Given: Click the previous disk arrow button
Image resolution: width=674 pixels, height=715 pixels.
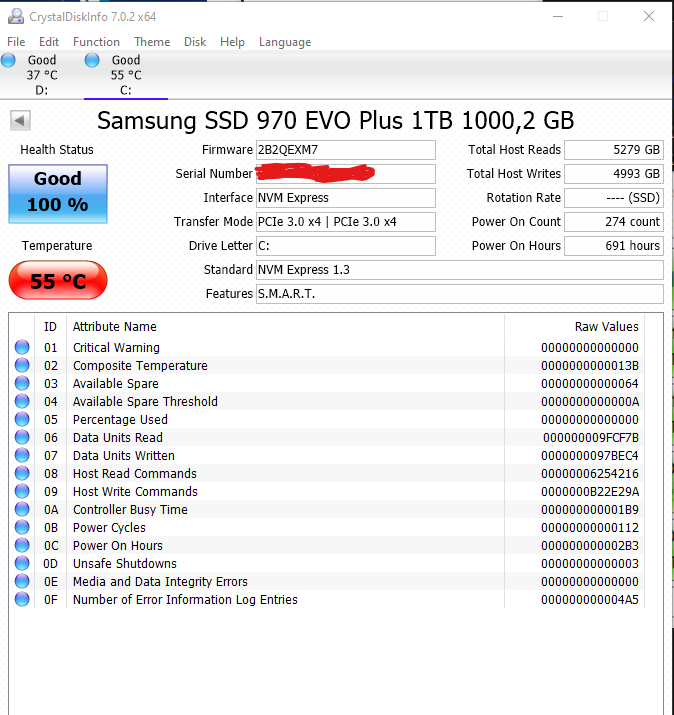Looking at the screenshot, I should (x=20, y=121).
